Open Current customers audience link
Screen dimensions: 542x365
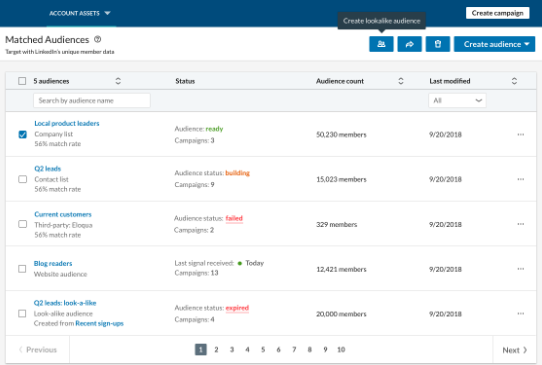(x=63, y=214)
